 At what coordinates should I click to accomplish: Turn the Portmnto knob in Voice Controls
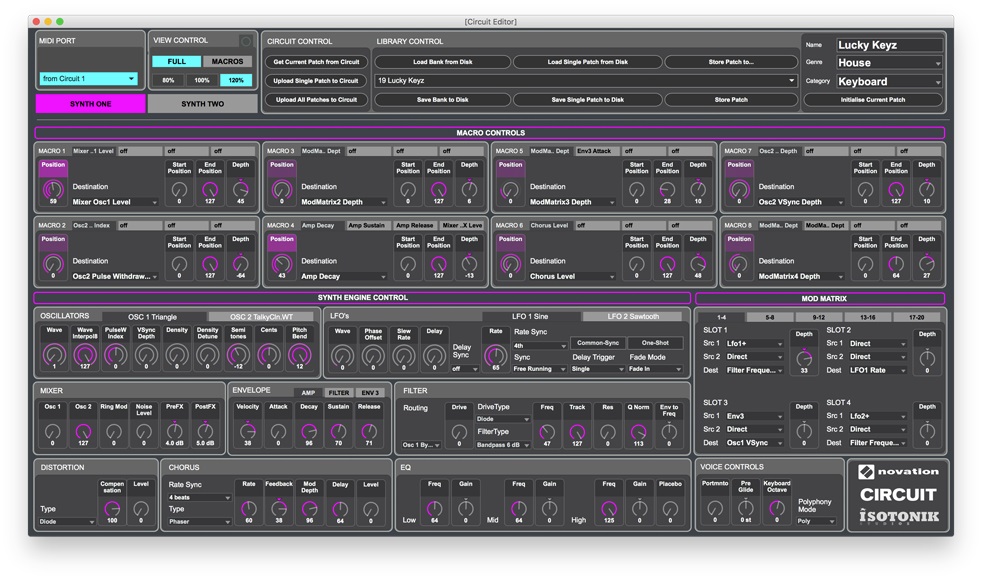[715, 508]
